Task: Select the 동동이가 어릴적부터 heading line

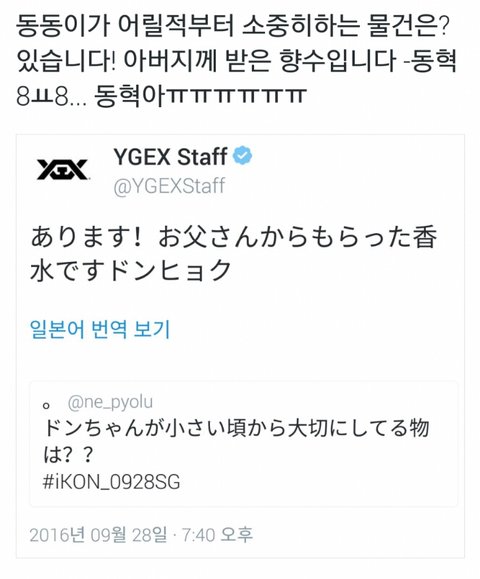Action: pos(233,27)
